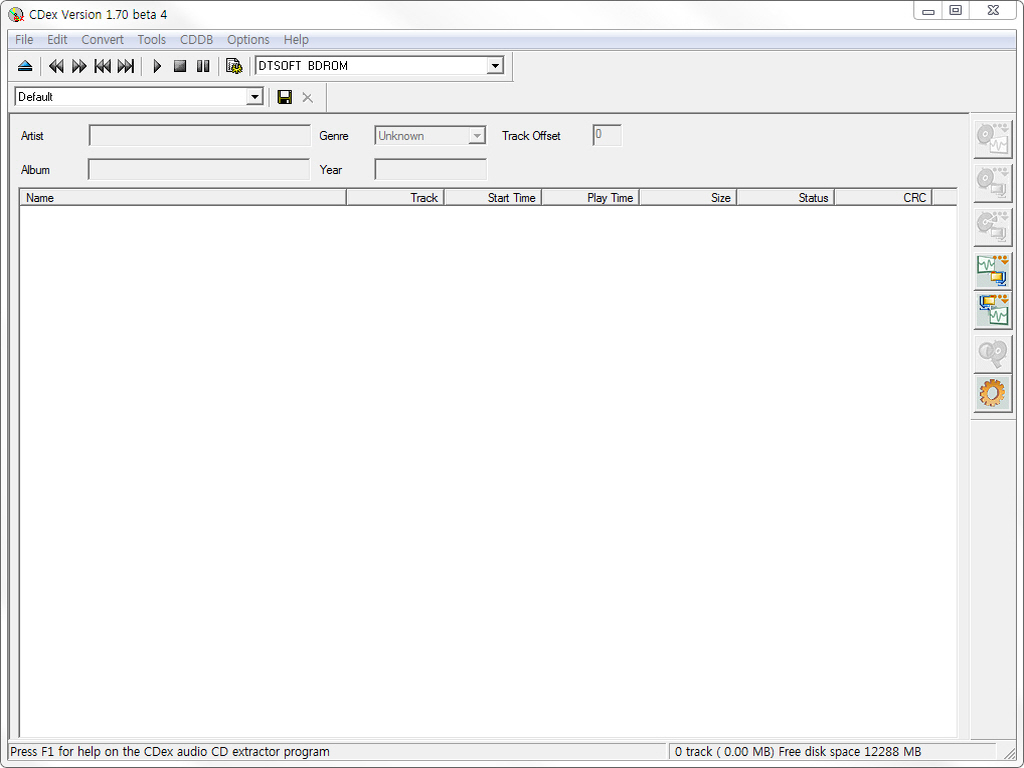This screenshot has height=768, width=1024.
Task: Open the CDDB menu
Action: click(197, 40)
